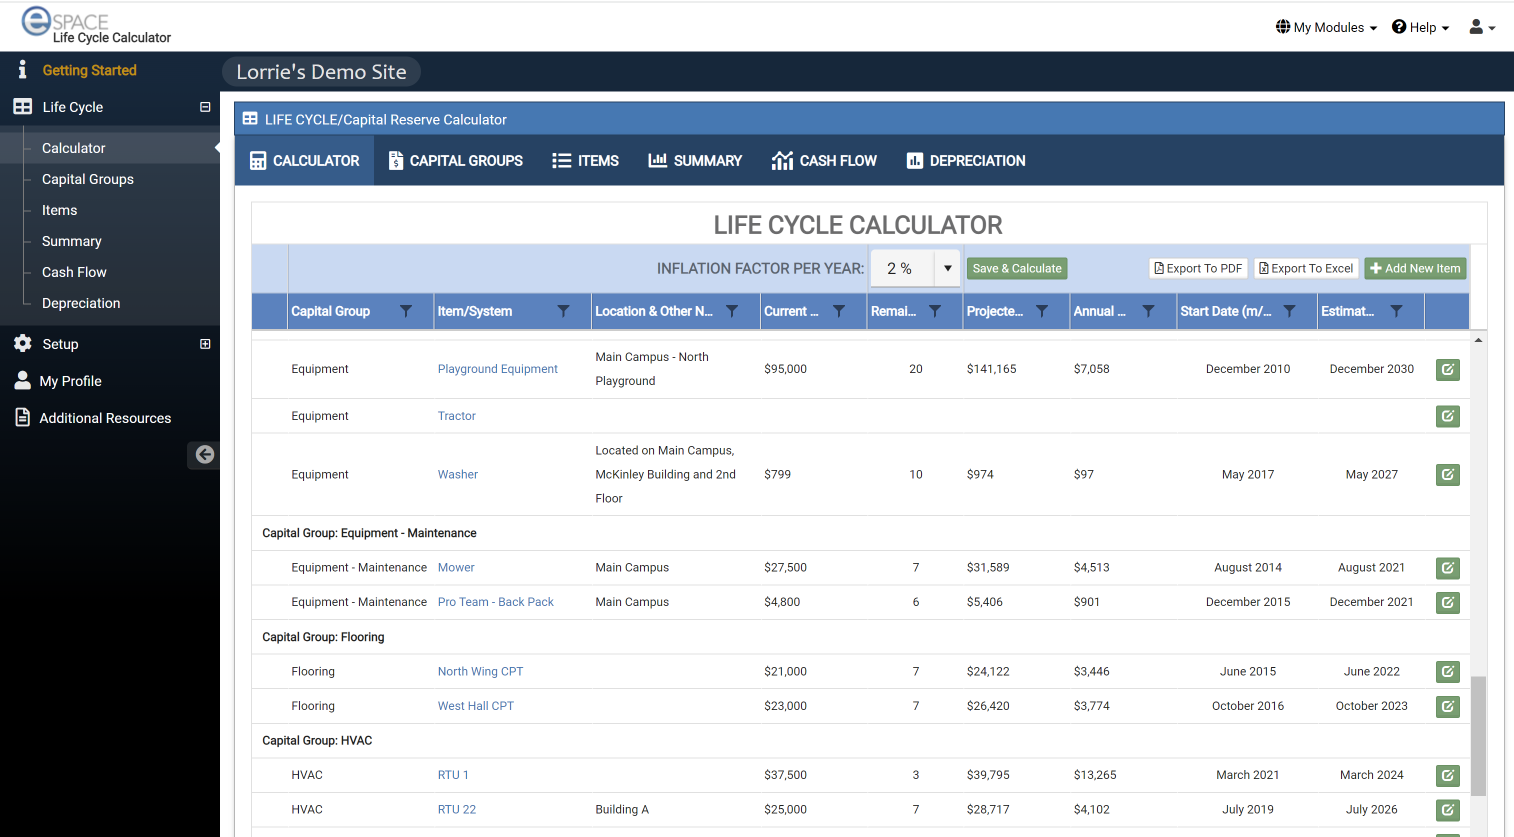The width and height of the screenshot is (1514, 837).
Task: Switch to the Cash Flow tab
Action: coord(824,160)
